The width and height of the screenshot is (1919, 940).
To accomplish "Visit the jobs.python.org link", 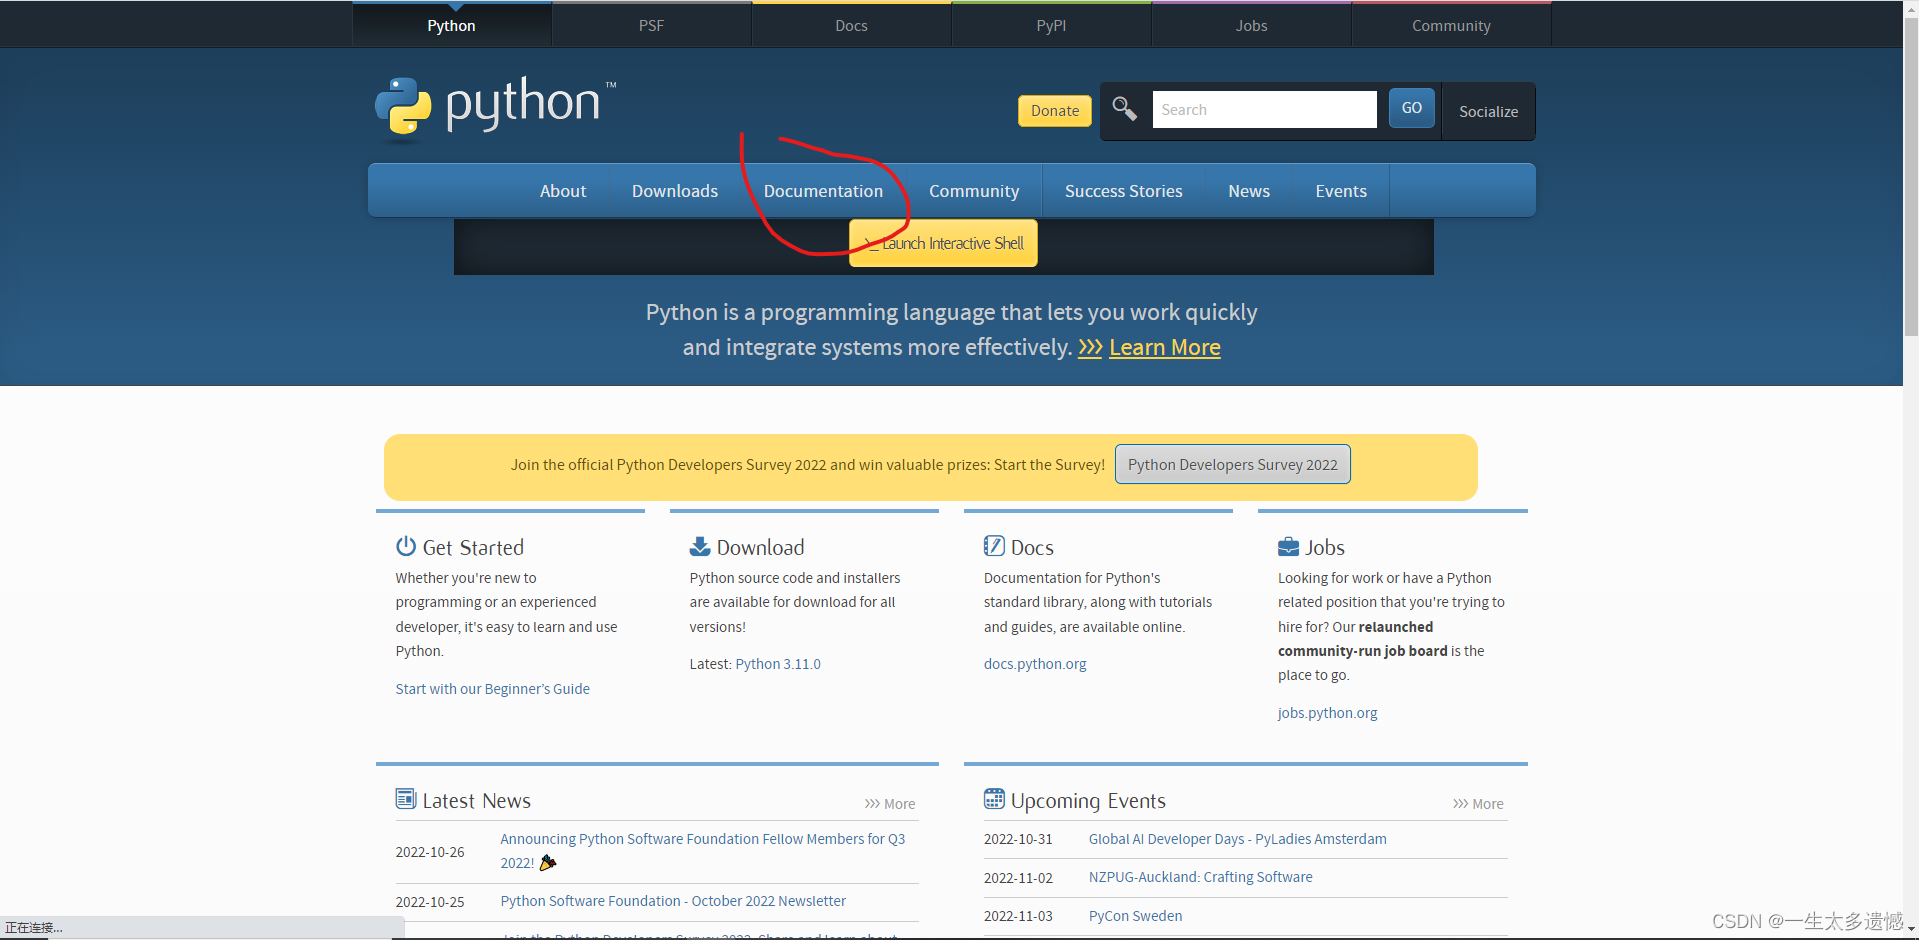I will tap(1327, 713).
